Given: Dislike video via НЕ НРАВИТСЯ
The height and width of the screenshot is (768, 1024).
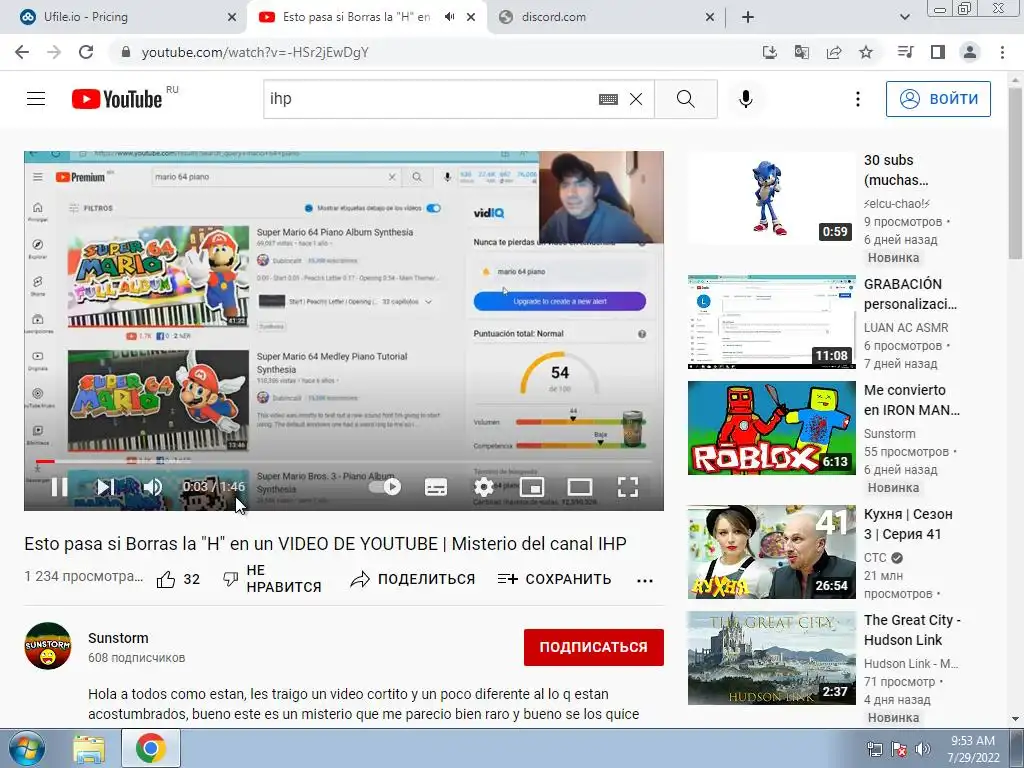Looking at the screenshot, I should tap(272, 579).
